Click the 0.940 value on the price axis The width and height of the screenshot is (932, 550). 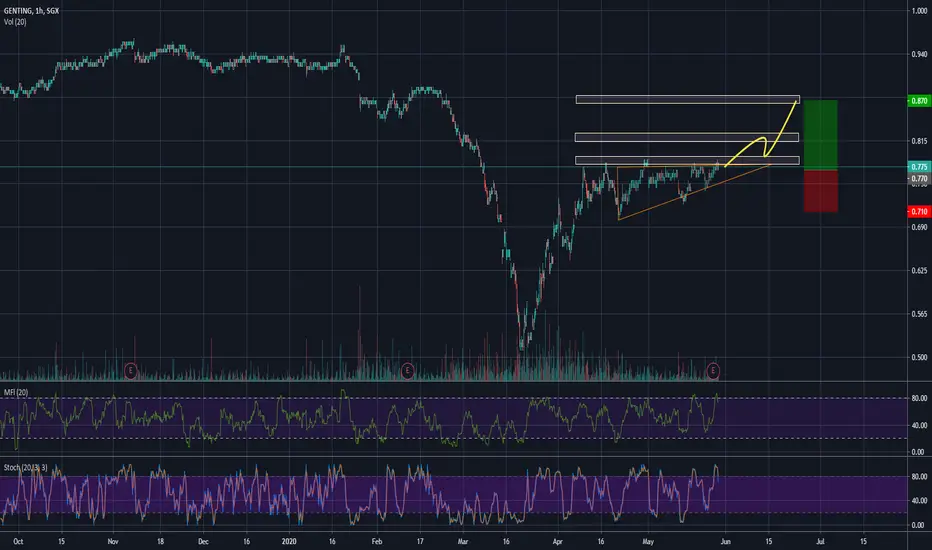tap(919, 55)
